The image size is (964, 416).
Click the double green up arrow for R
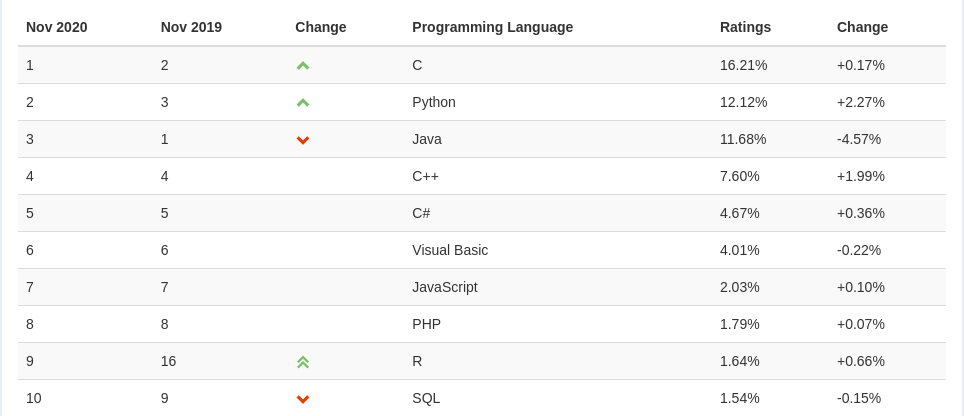tap(303, 362)
